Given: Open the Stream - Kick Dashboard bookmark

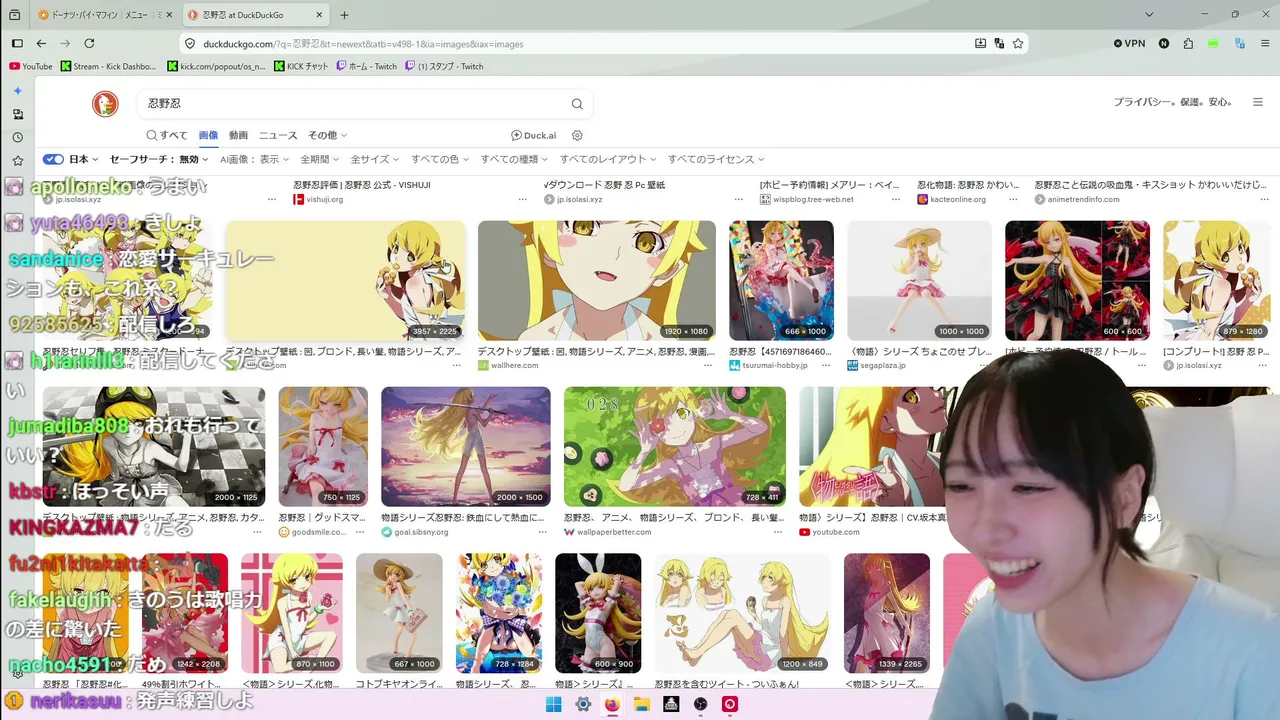Looking at the screenshot, I should 109,66.
